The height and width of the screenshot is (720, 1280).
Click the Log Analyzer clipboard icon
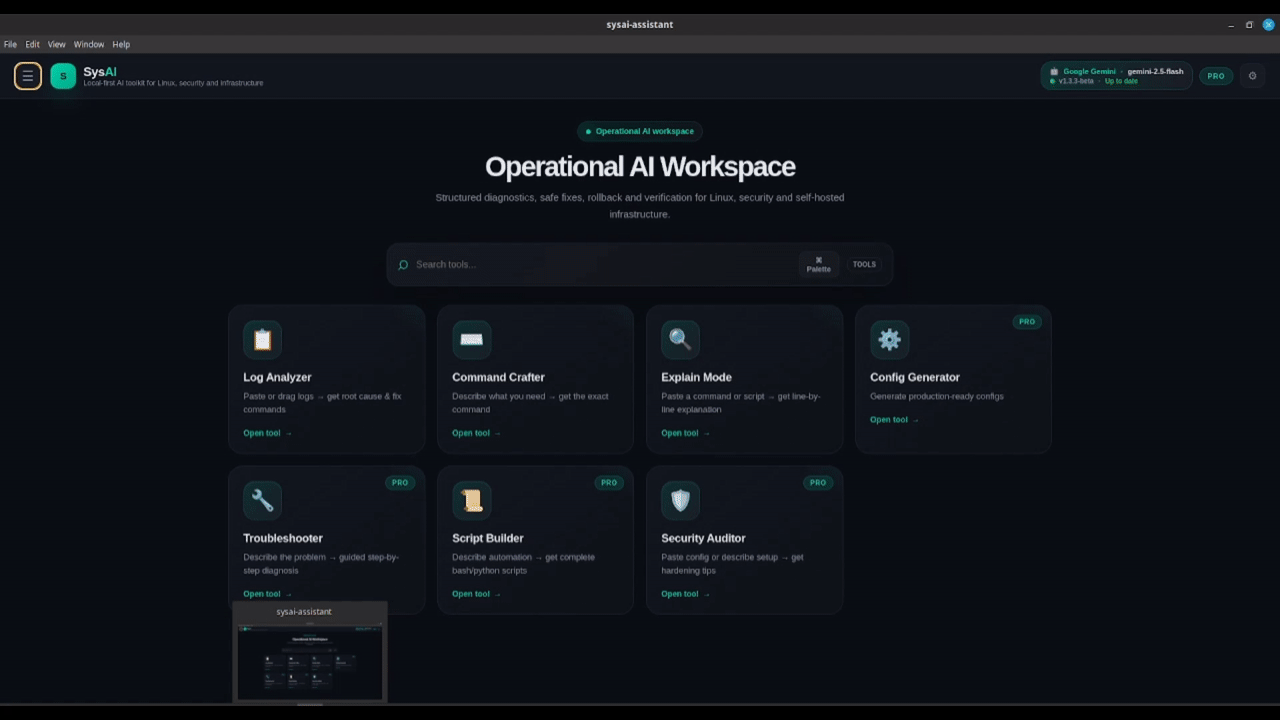tap(262, 340)
